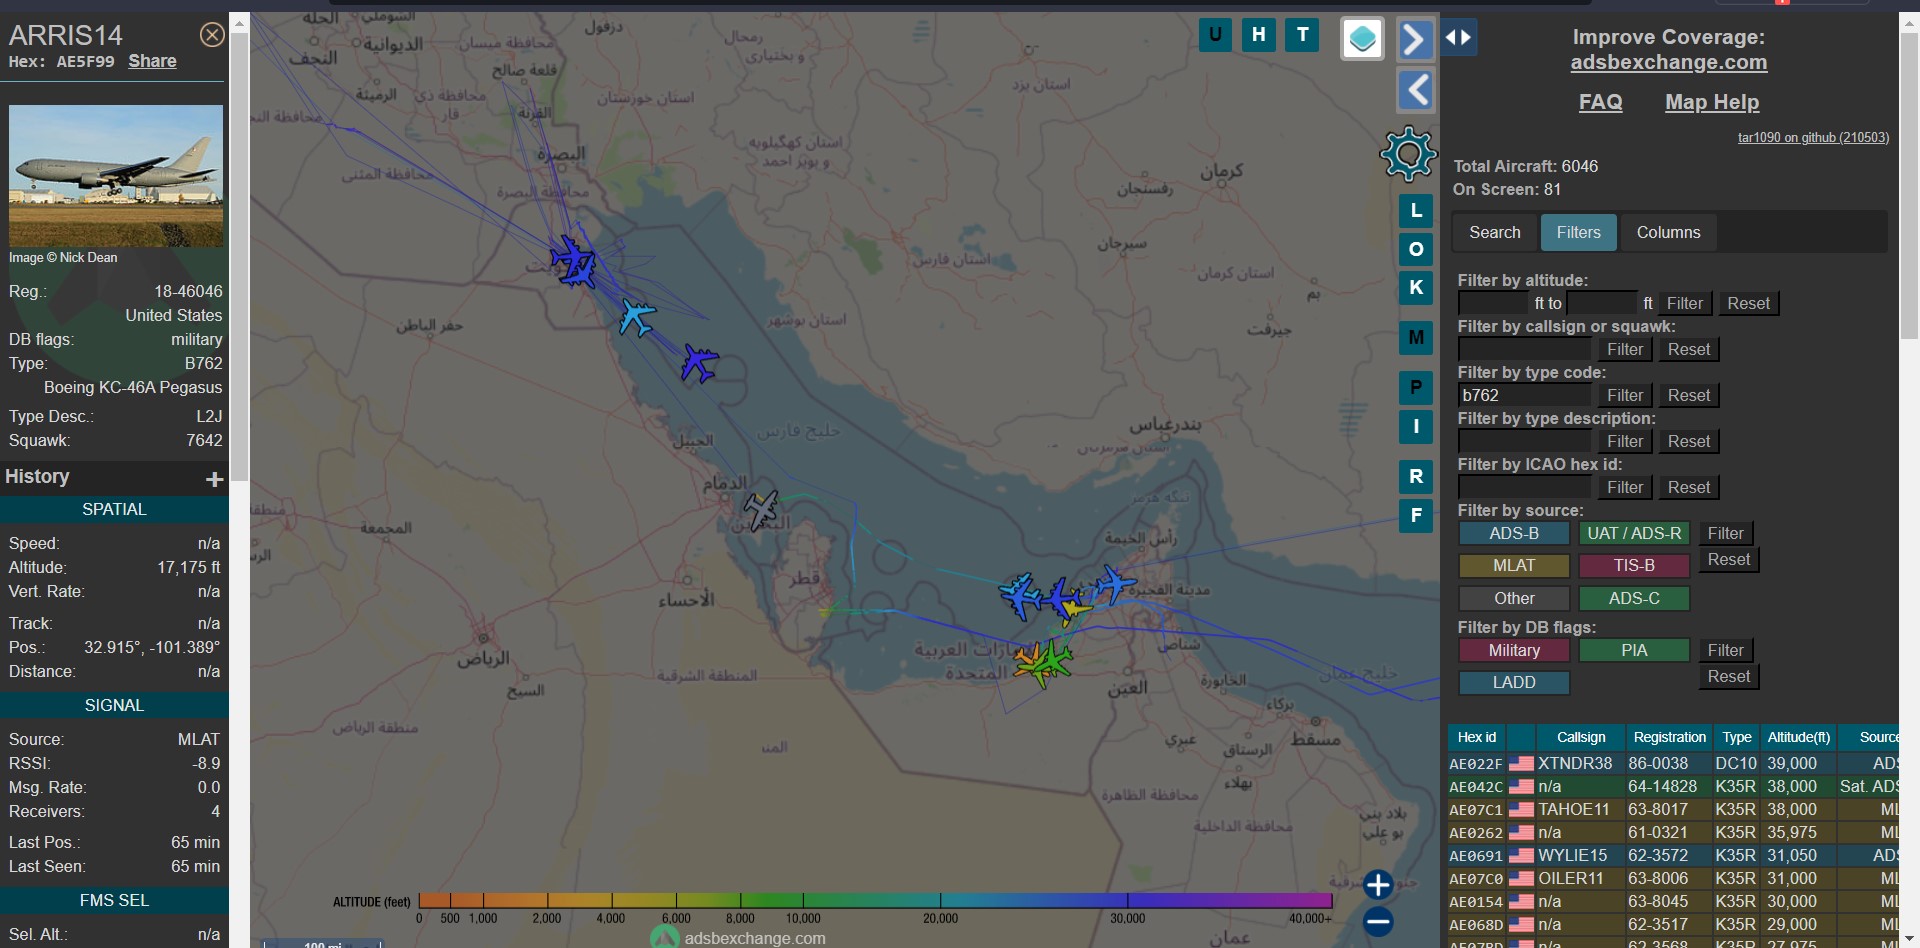
Task: Open the KC-46A aircraft photo thumbnail
Action: [x=116, y=176]
